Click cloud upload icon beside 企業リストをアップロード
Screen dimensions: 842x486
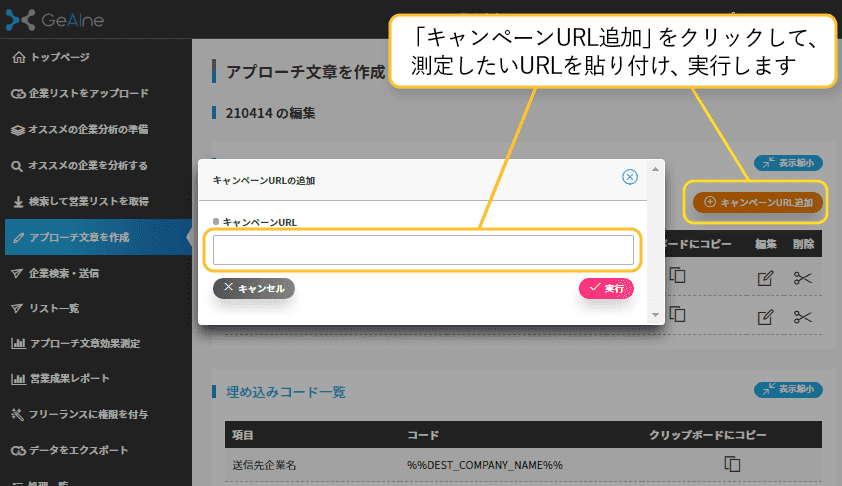(x=18, y=93)
